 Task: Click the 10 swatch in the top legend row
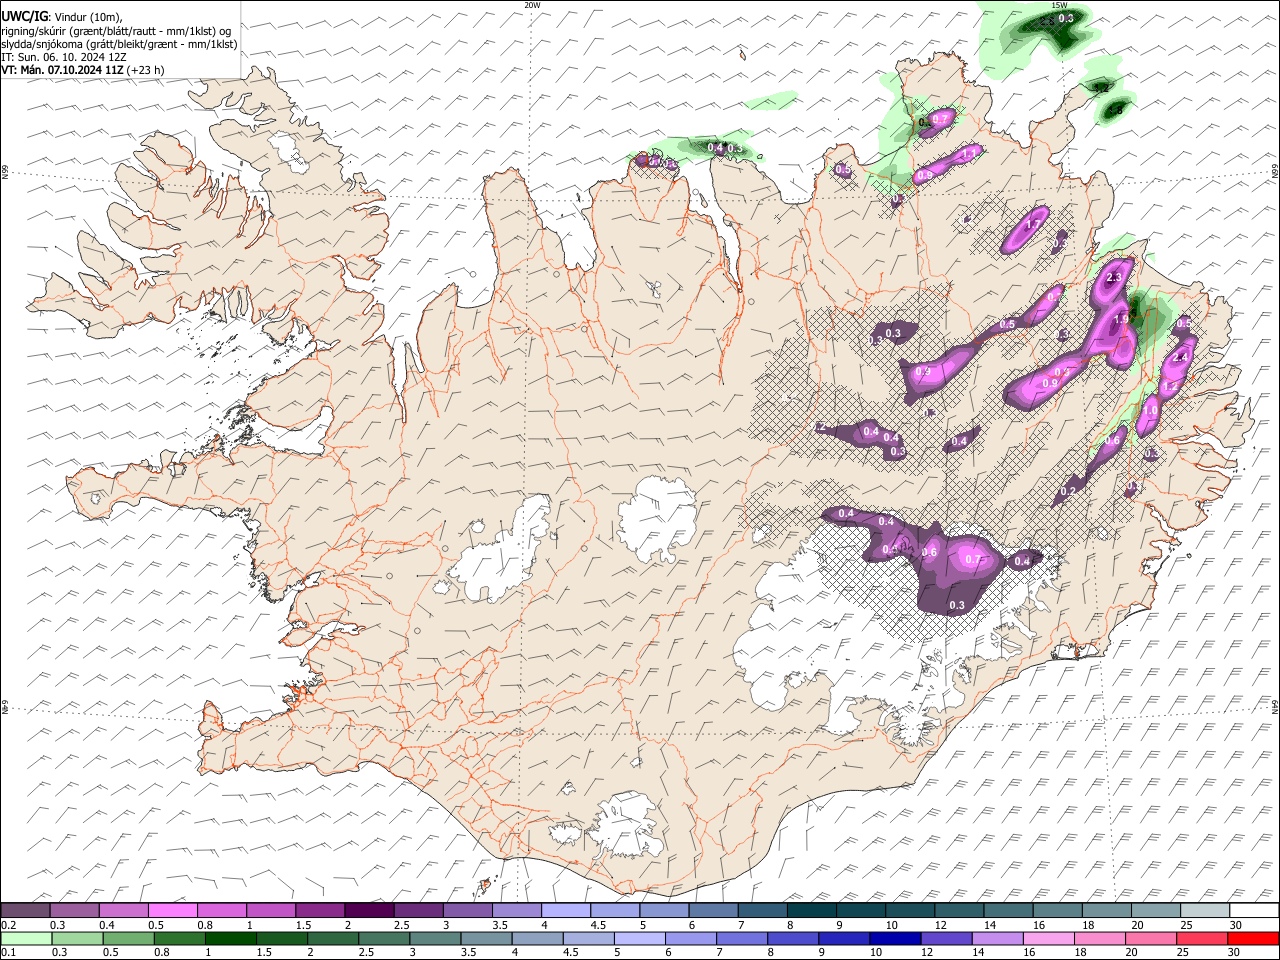pos(911,910)
